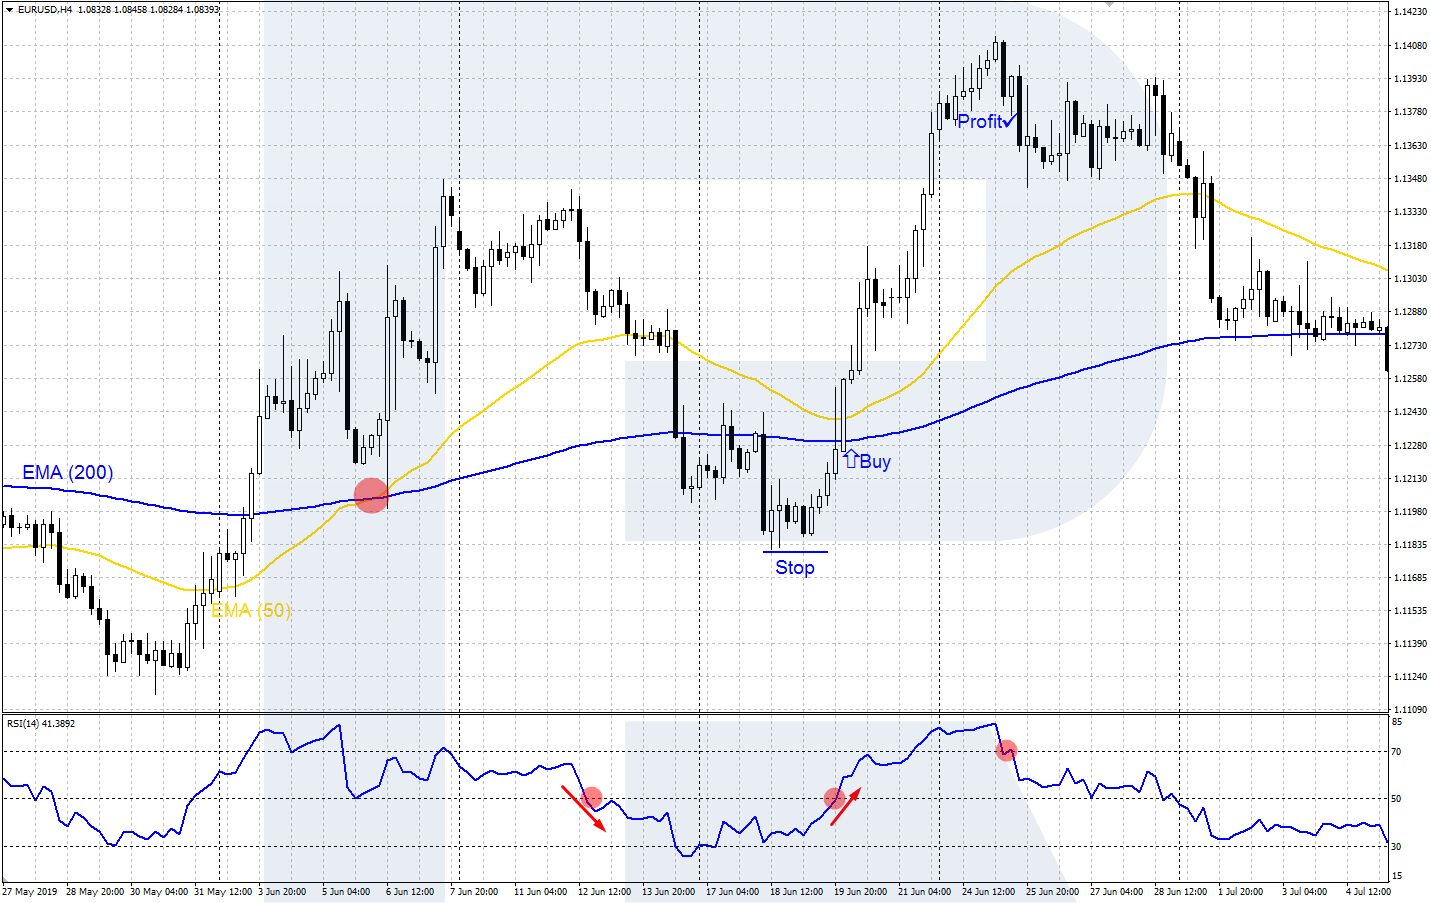Click price level 1.11390 on the axis
The width and height of the screenshot is (1431, 903).
(x=1410, y=643)
